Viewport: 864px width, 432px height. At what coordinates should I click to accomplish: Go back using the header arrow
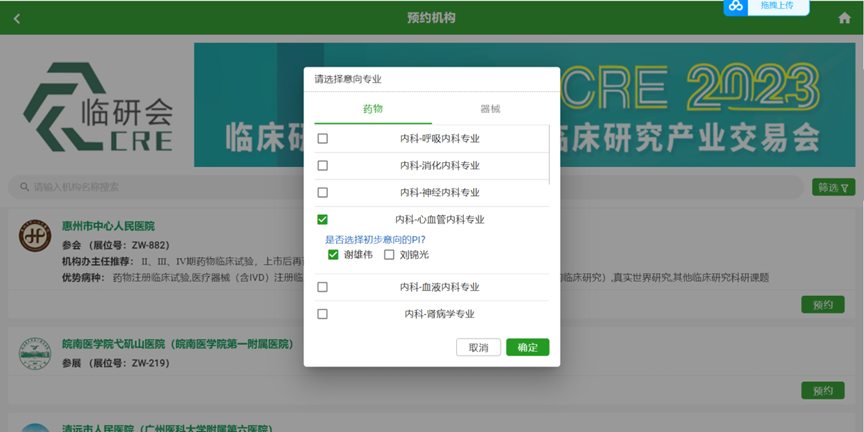pyautogui.click(x=17, y=18)
